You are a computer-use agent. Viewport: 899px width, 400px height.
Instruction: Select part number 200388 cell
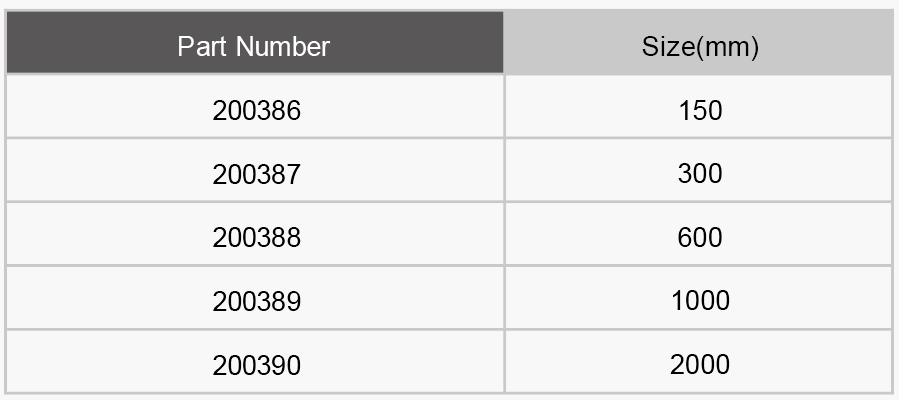coord(255,234)
